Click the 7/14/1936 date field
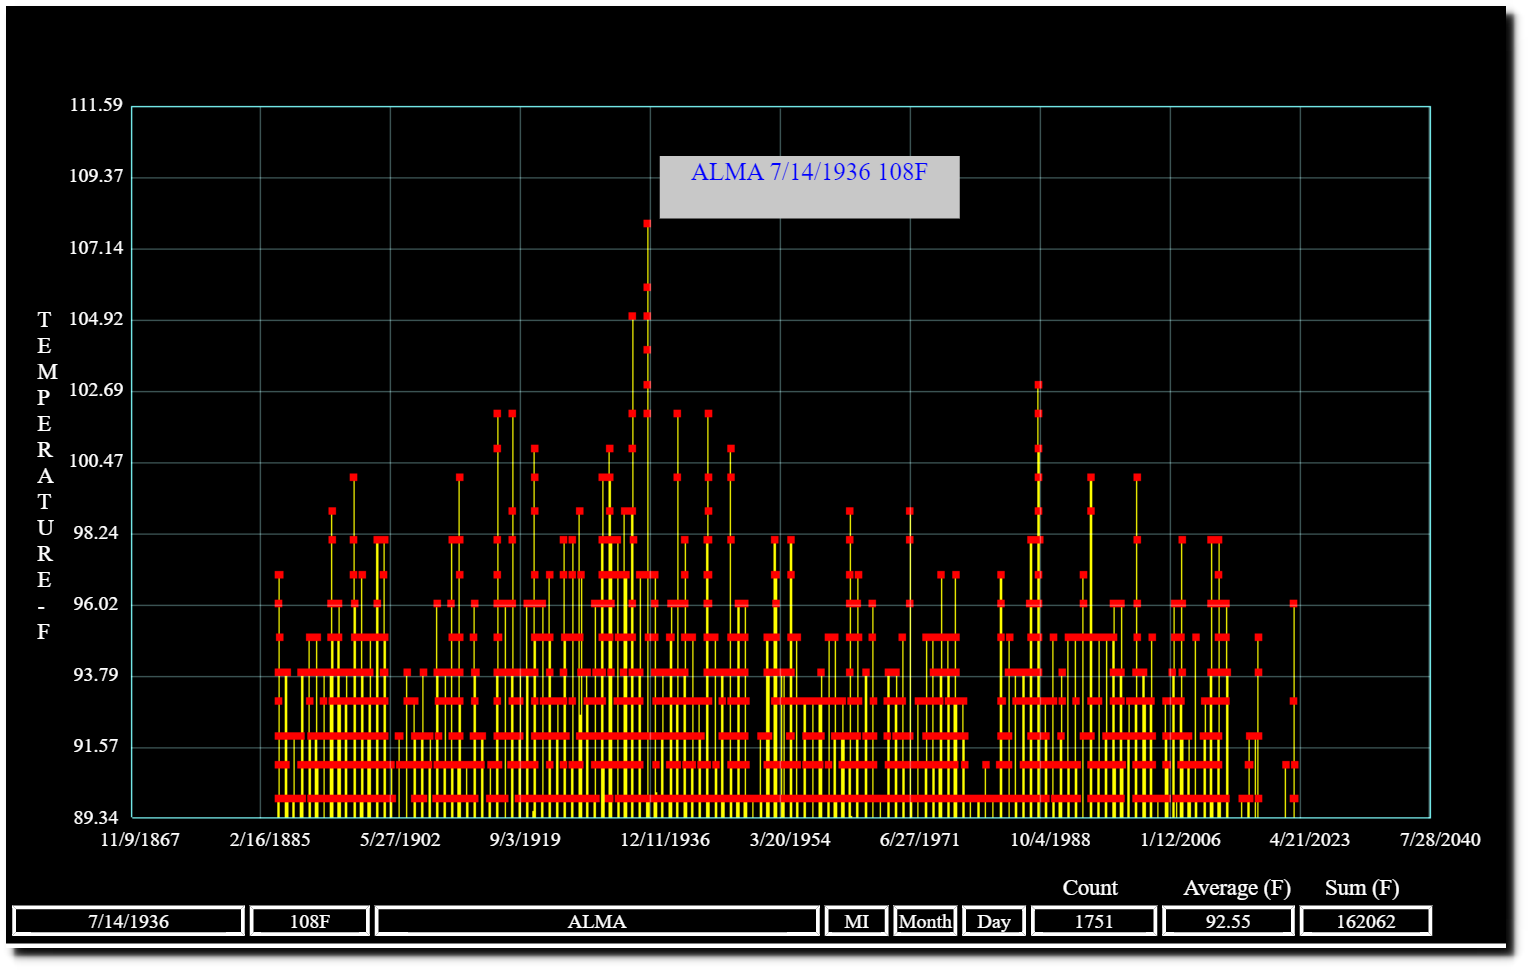Screen dimensions: 1528x970 [x=129, y=921]
